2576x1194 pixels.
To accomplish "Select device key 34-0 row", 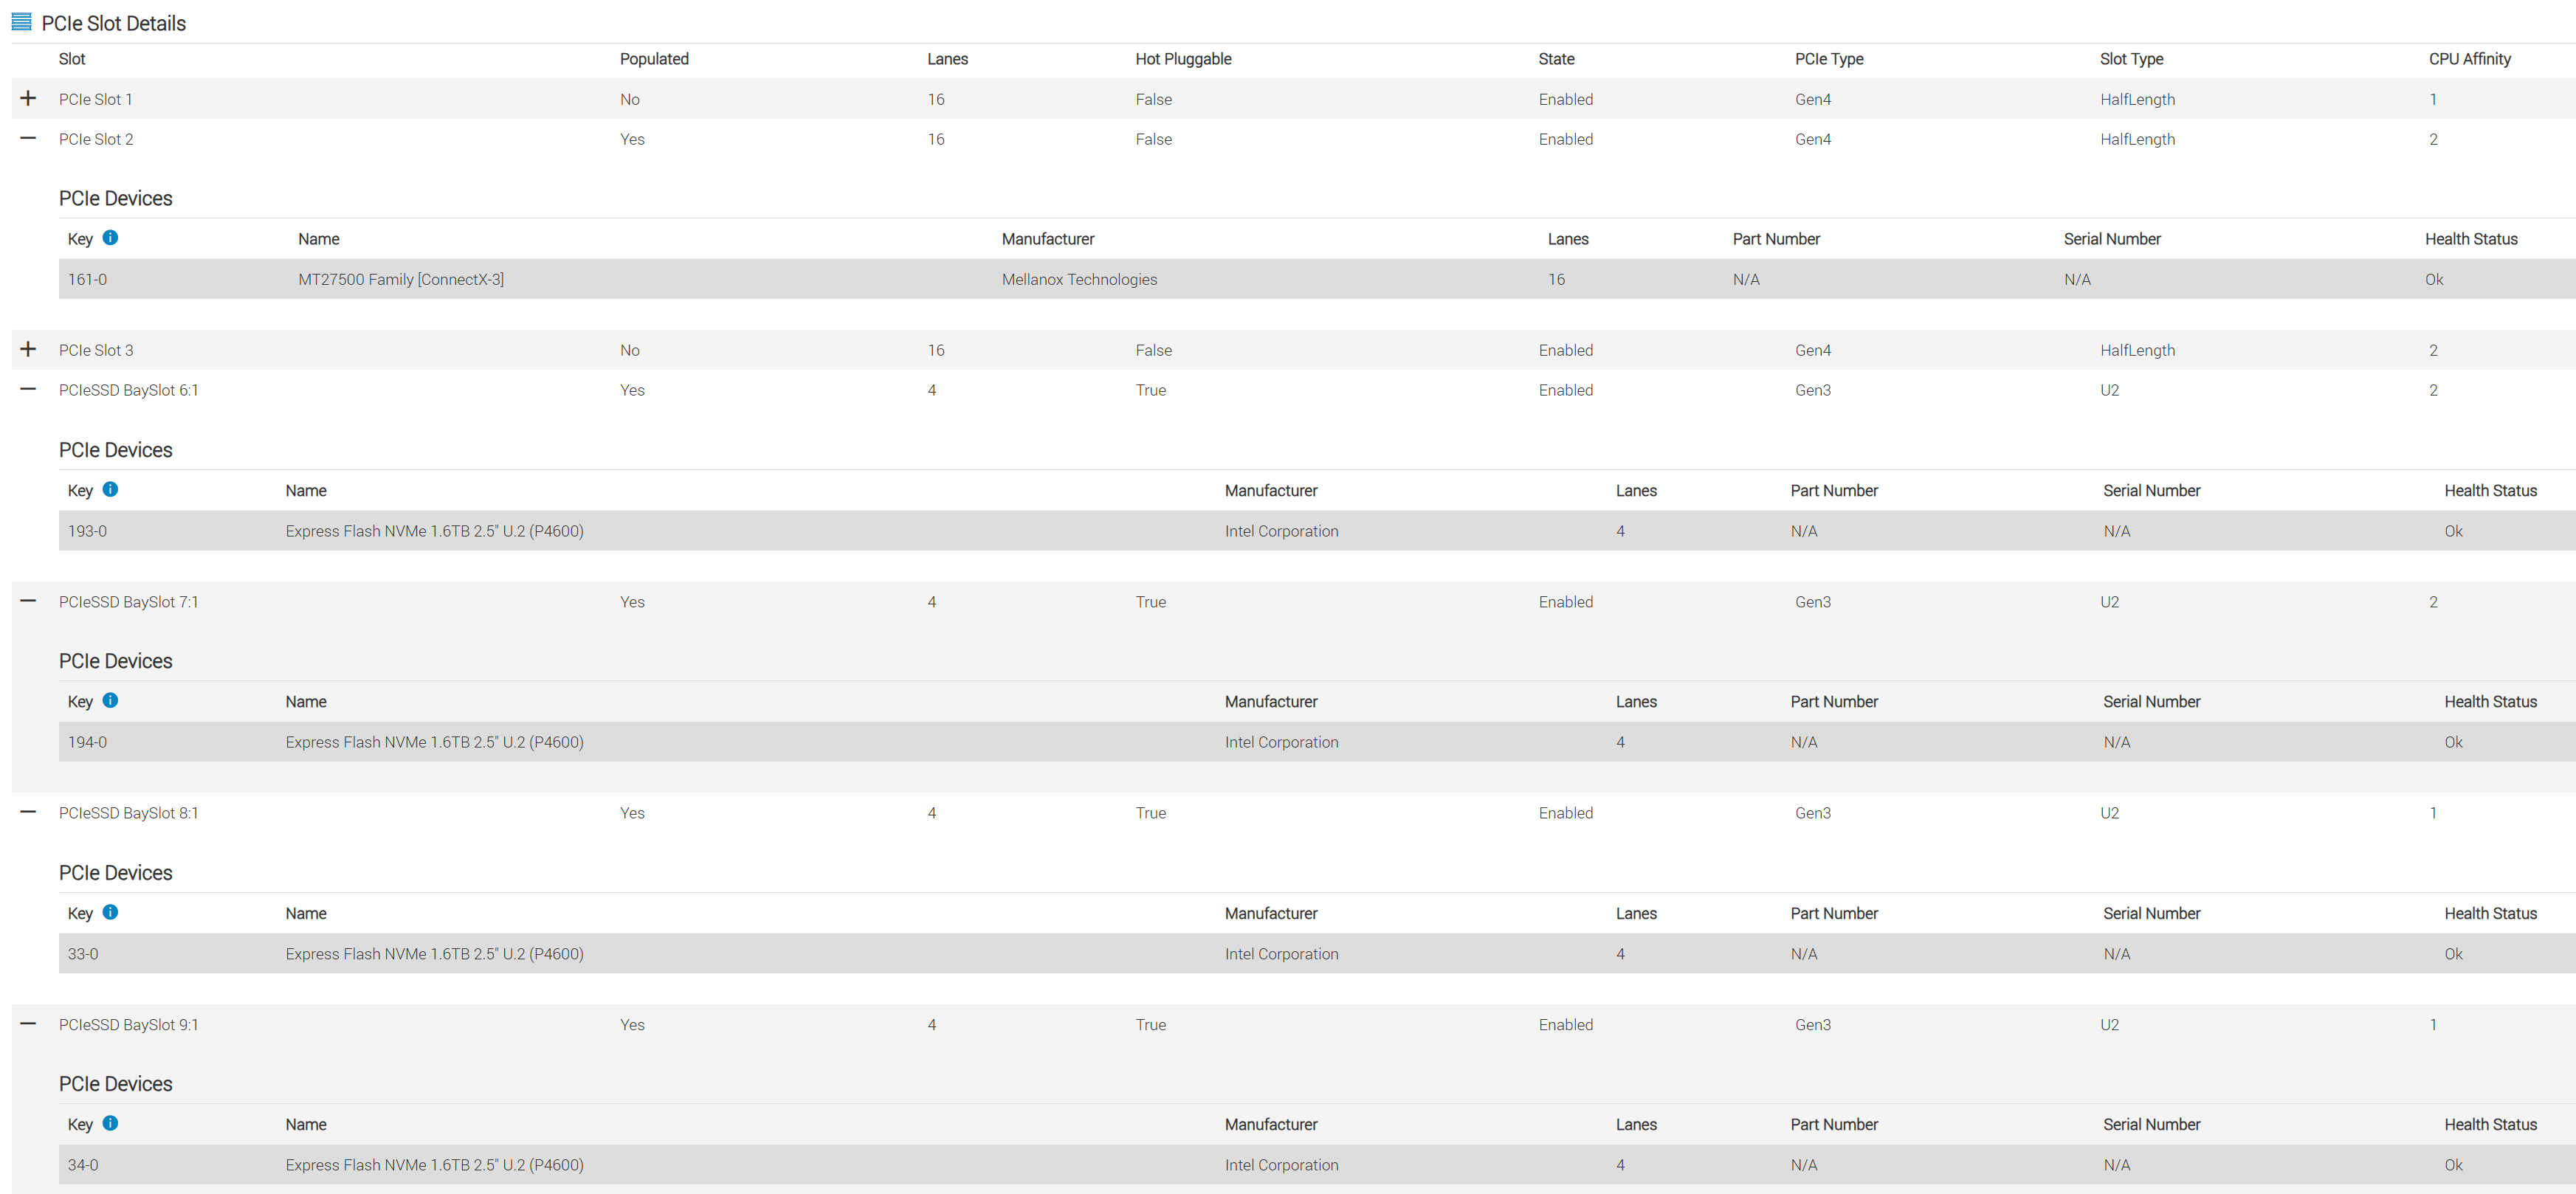I will [1317, 1165].
